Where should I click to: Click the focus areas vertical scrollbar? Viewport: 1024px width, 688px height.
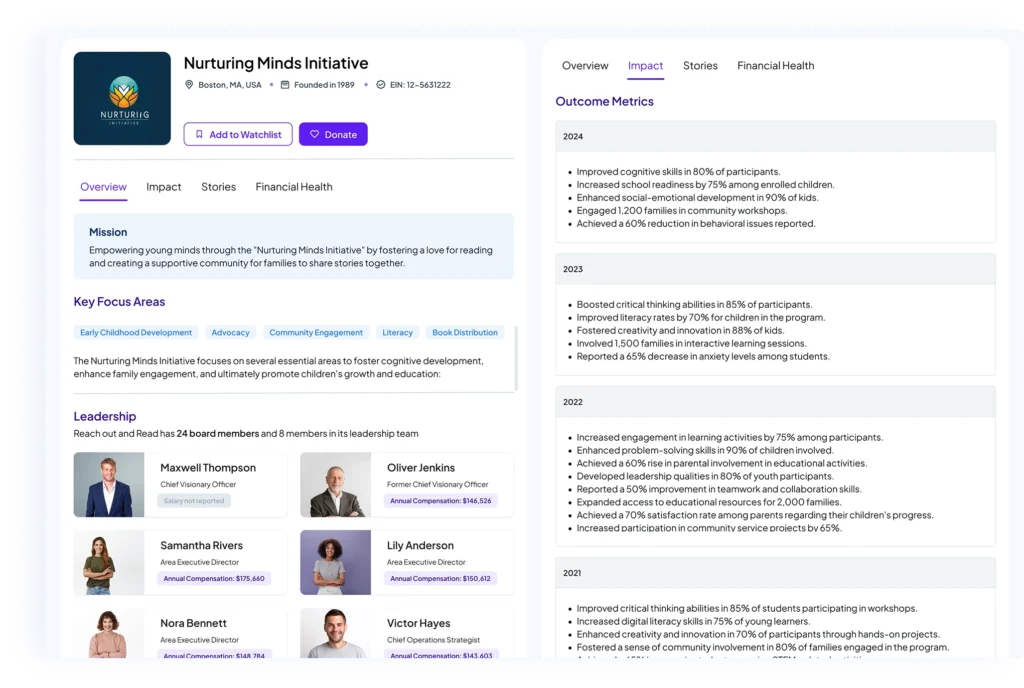point(516,358)
